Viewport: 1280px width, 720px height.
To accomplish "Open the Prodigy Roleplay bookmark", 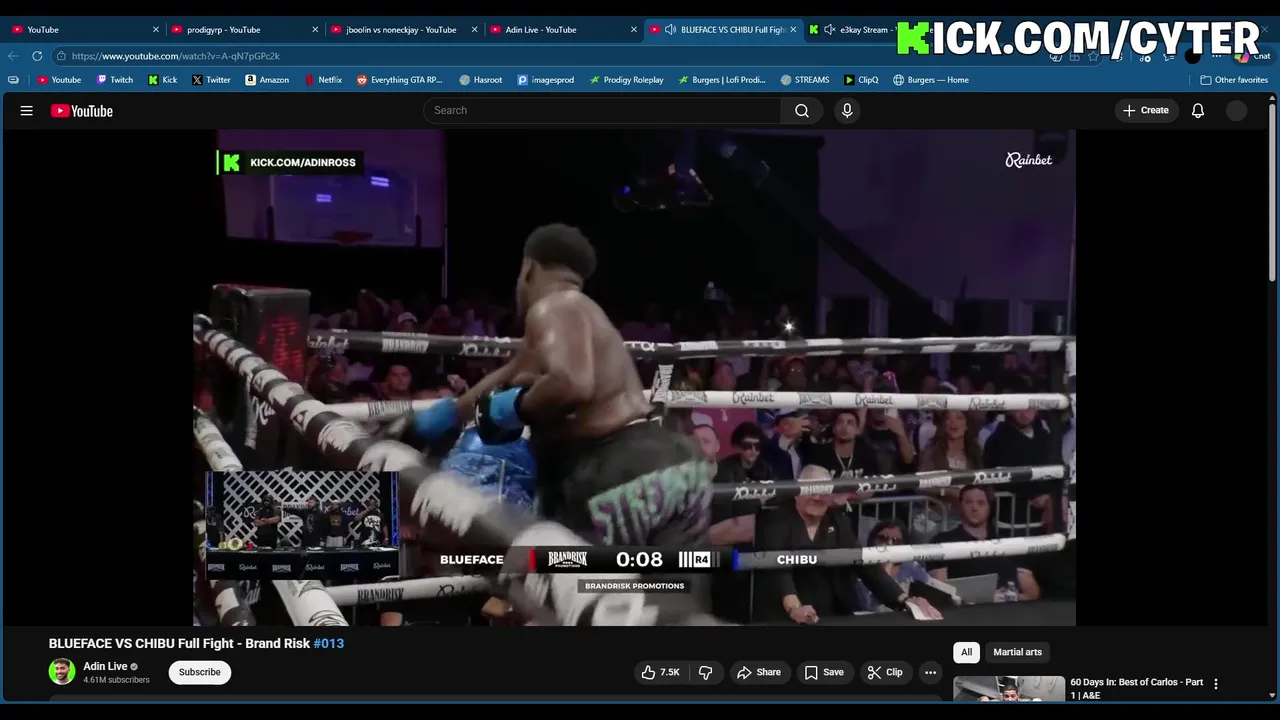I will click(x=626, y=80).
